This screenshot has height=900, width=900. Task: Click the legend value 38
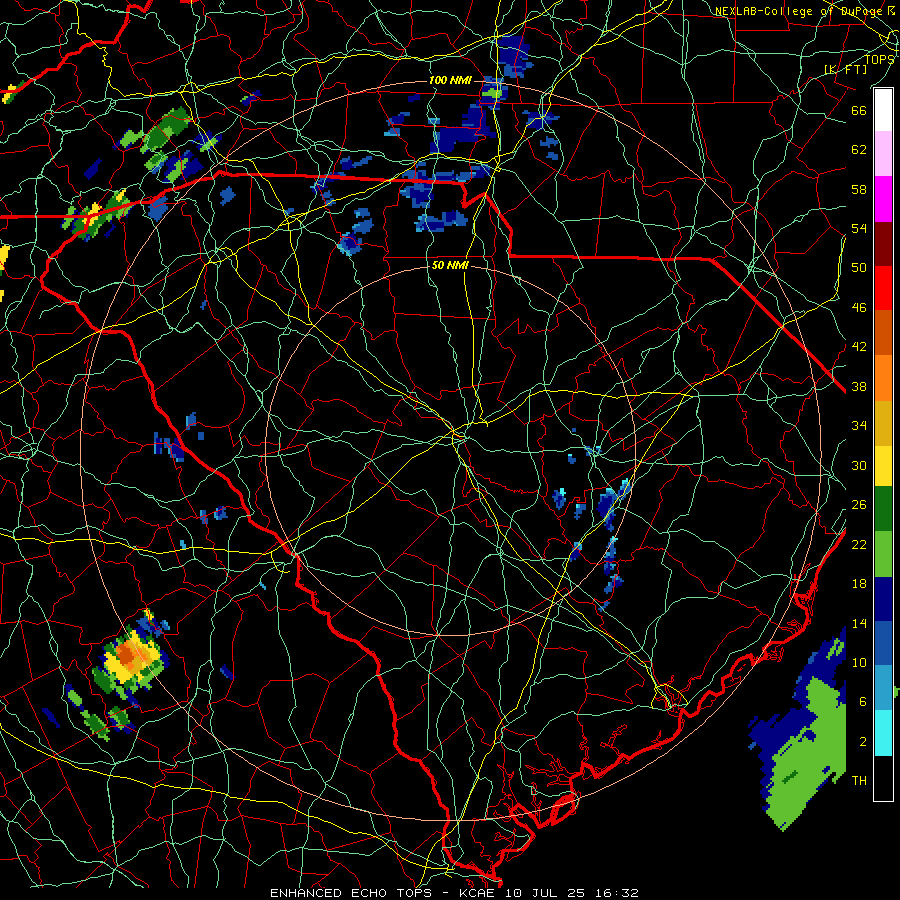coord(859,387)
